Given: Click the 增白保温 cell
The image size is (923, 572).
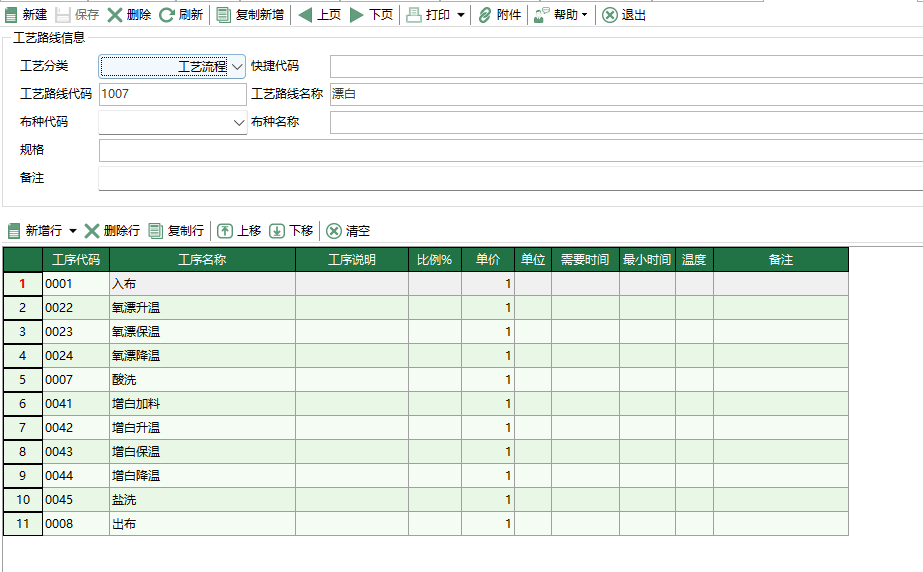Looking at the screenshot, I should (x=202, y=452).
